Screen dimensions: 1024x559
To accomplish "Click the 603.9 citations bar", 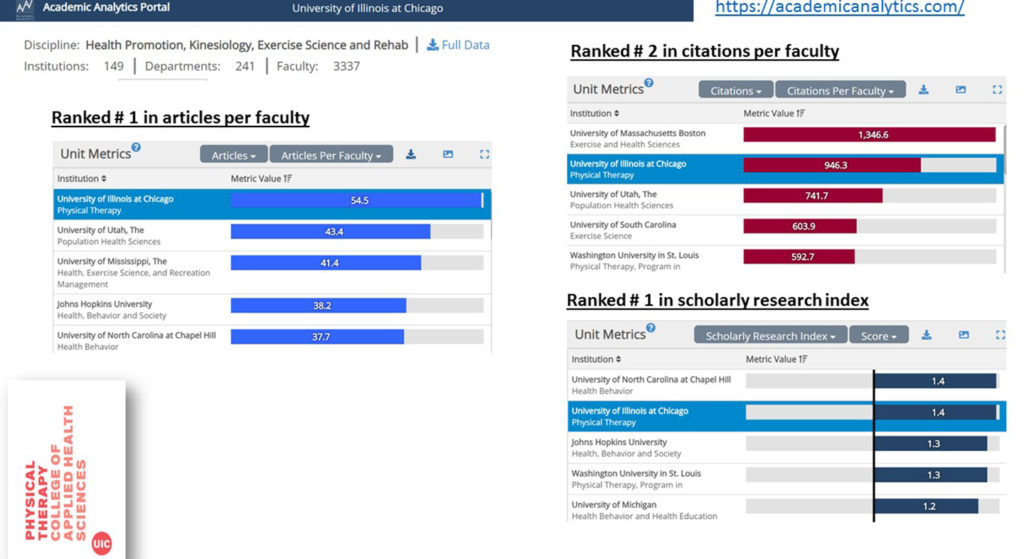I will pos(800,226).
